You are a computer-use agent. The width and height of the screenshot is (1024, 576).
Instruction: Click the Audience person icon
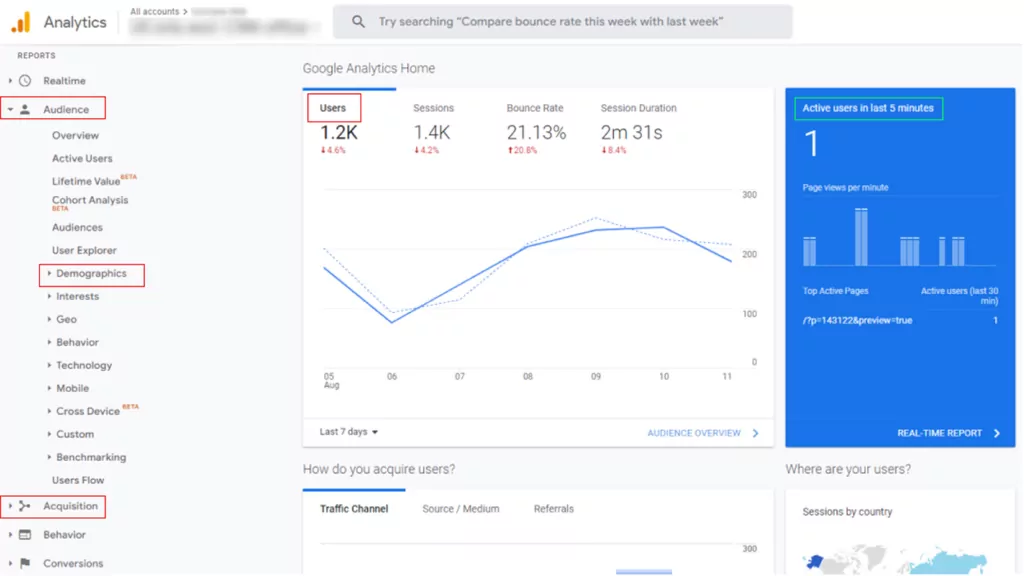tap(25, 107)
